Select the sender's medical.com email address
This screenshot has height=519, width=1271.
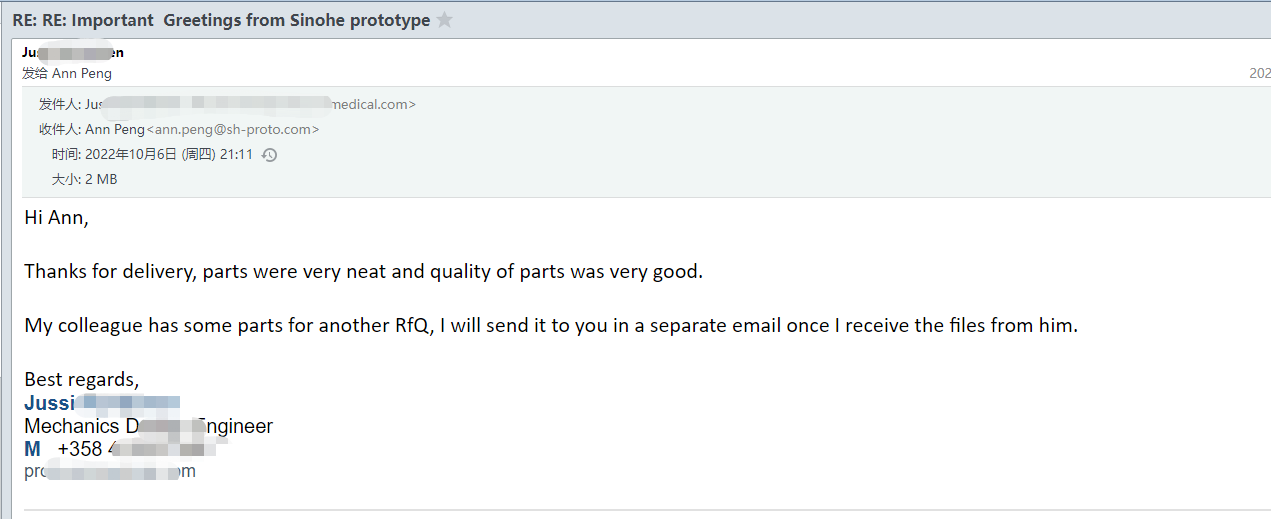[250, 104]
